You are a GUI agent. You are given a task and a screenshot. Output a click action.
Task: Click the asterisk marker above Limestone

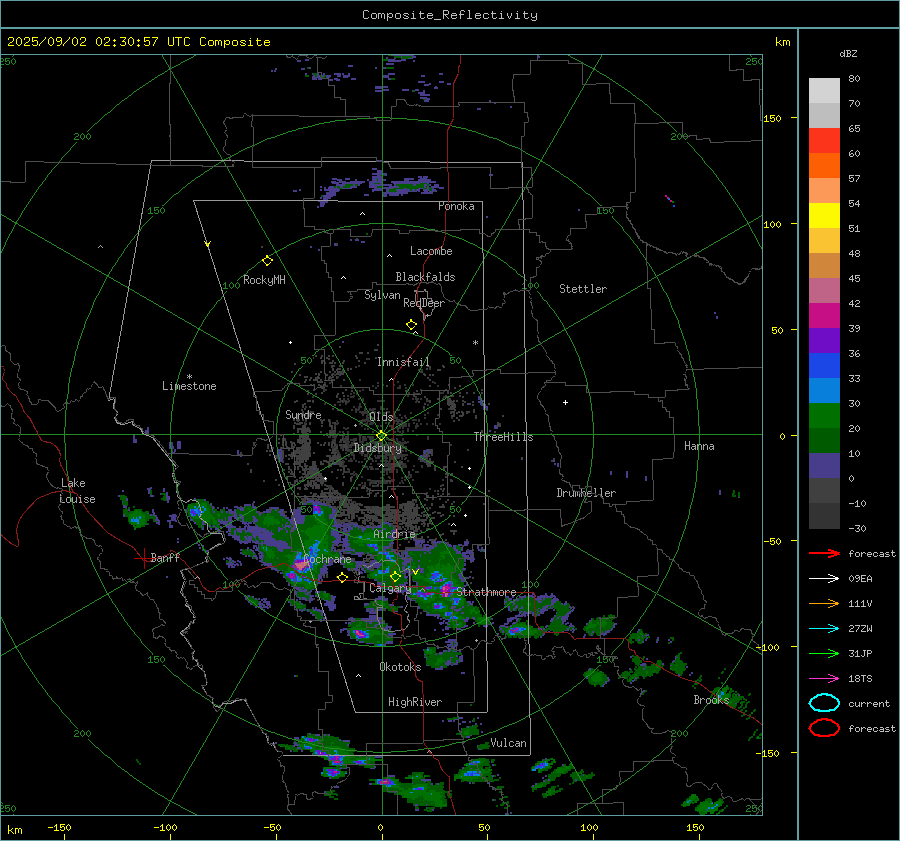pos(189,377)
